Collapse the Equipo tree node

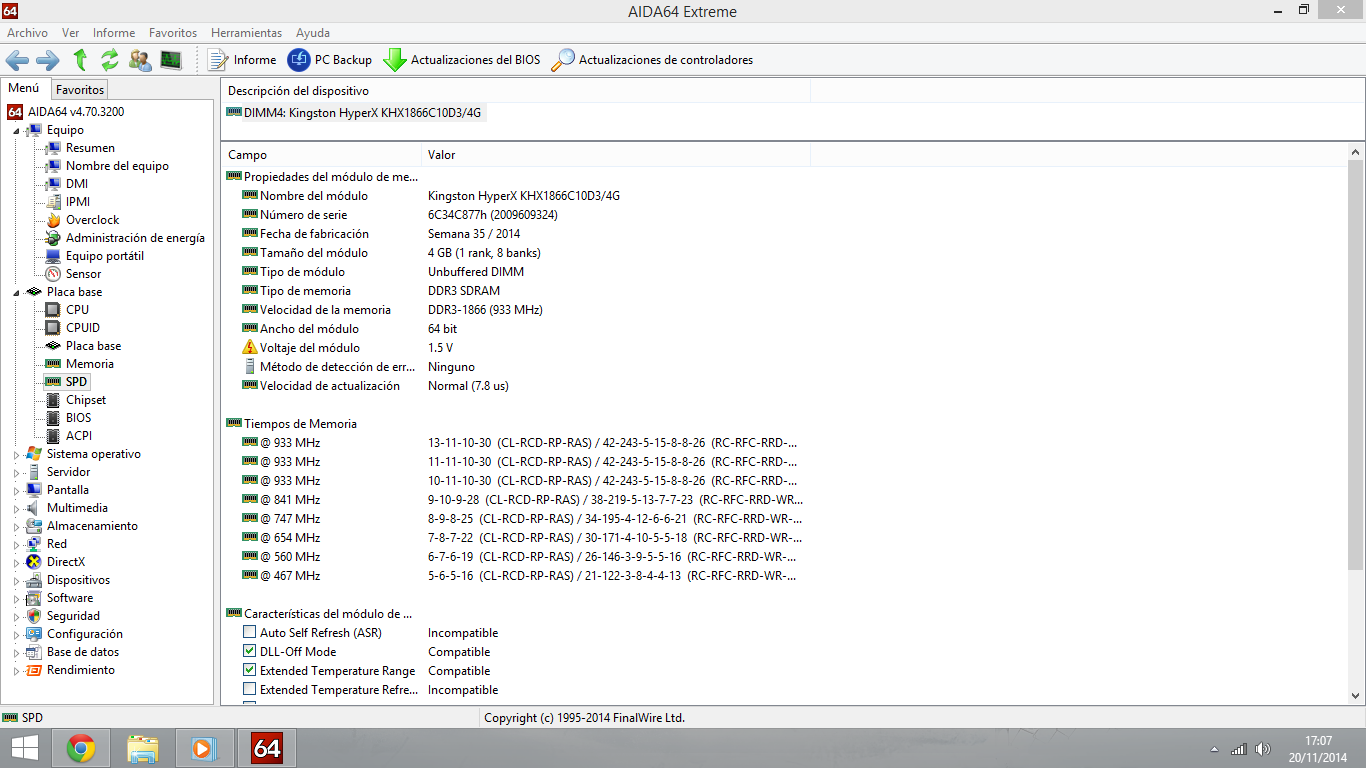17,131
